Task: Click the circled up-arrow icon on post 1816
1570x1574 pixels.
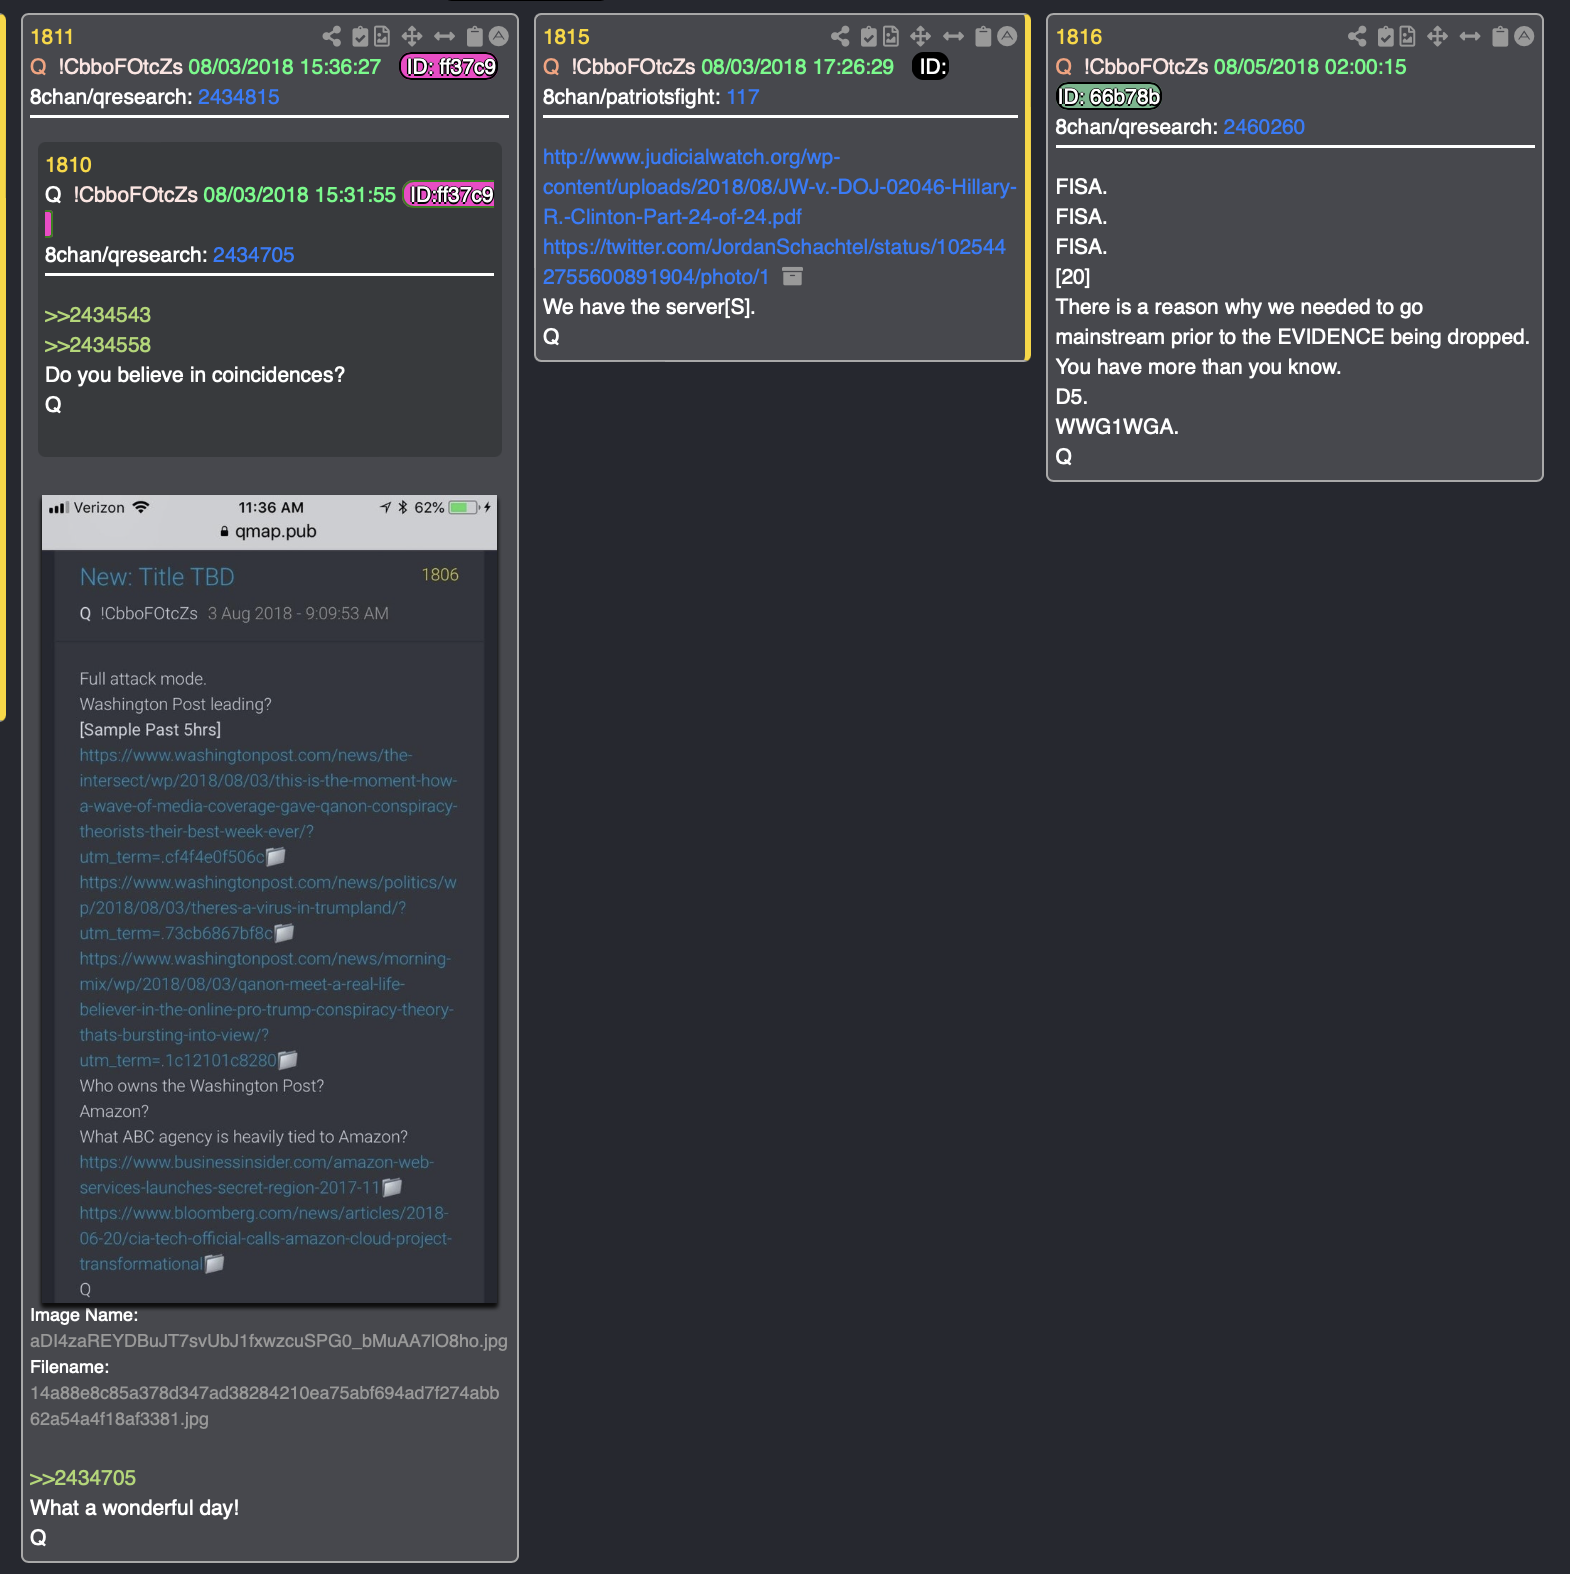Action: pyautogui.click(x=1524, y=37)
